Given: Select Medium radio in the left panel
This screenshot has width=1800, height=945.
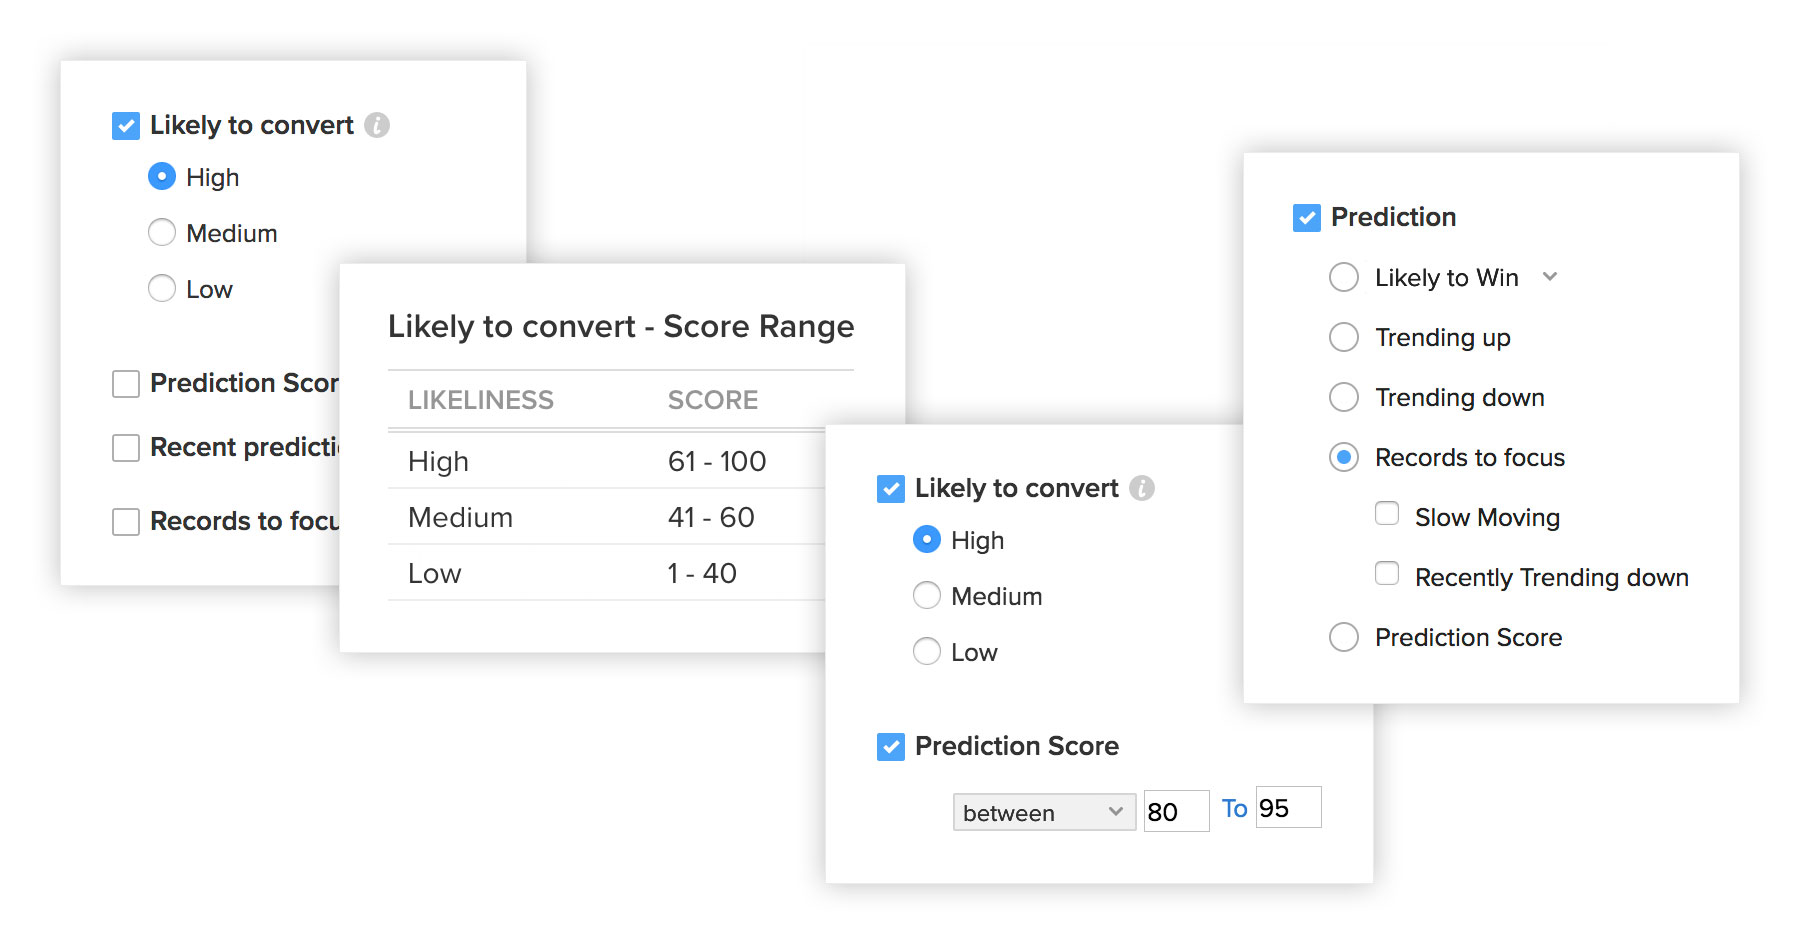Looking at the screenshot, I should pos(162,233).
